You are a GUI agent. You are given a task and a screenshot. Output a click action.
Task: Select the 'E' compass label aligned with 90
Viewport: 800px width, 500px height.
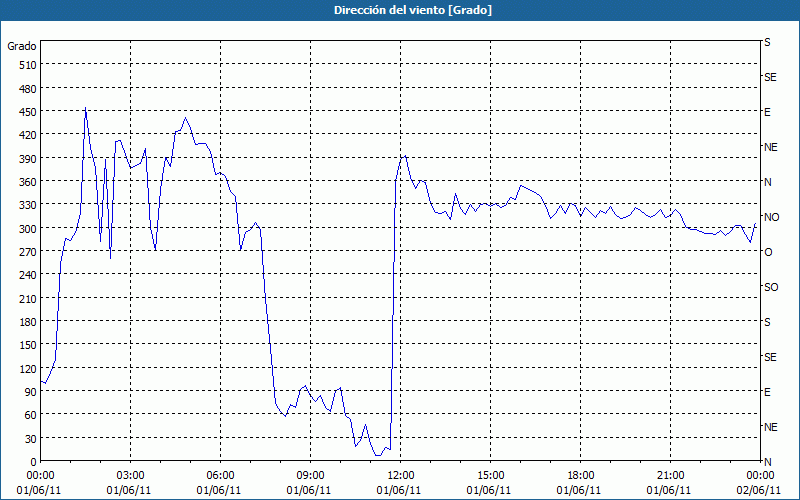click(x=767, y=392)
